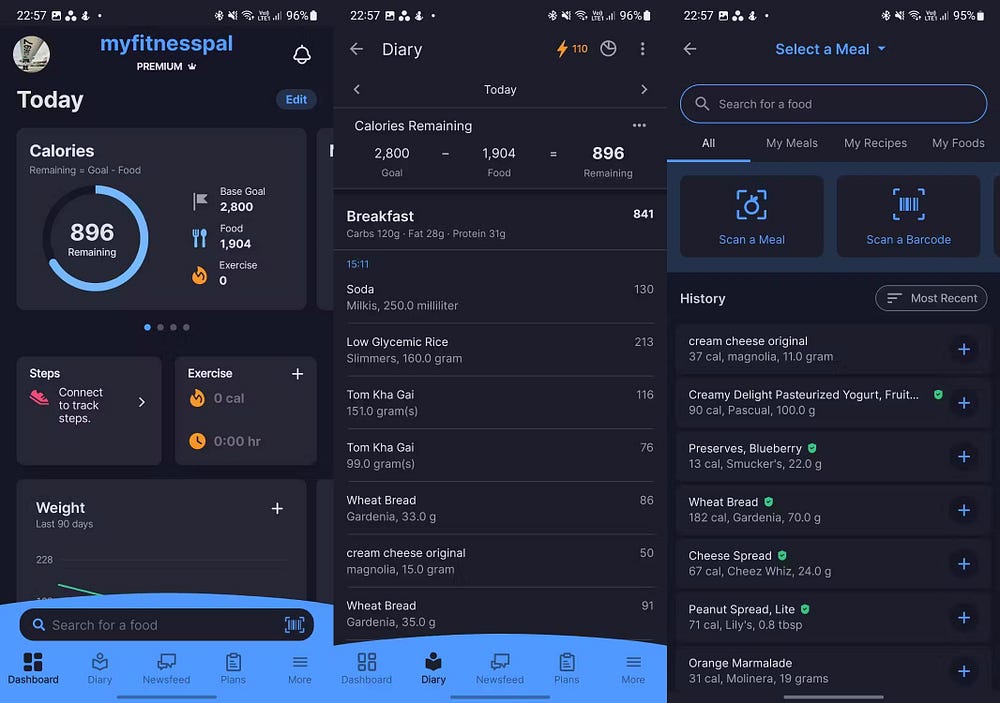Screen dimensions: 1000x703
Task: Tap the Edit button beside Today
Action: coord(296,100)
